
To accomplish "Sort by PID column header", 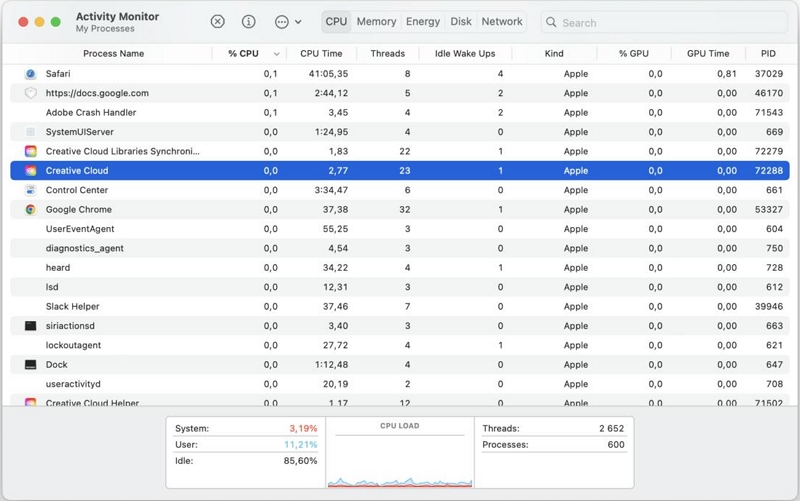I will click(768, 54).
